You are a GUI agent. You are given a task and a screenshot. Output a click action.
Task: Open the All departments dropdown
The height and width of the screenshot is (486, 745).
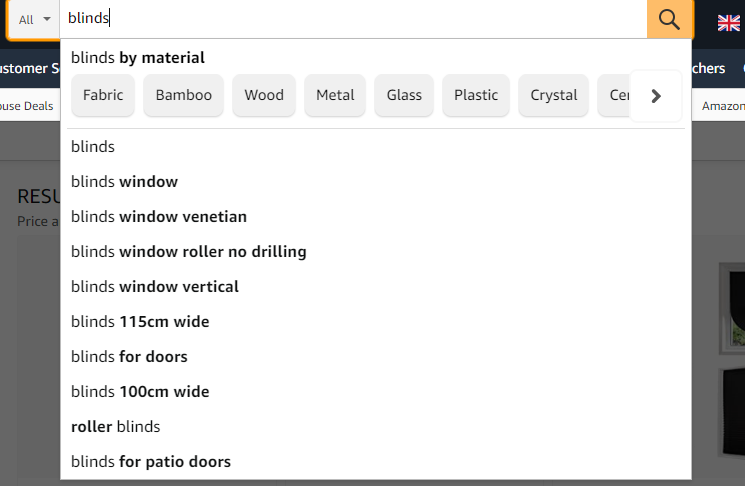(34, 19)
